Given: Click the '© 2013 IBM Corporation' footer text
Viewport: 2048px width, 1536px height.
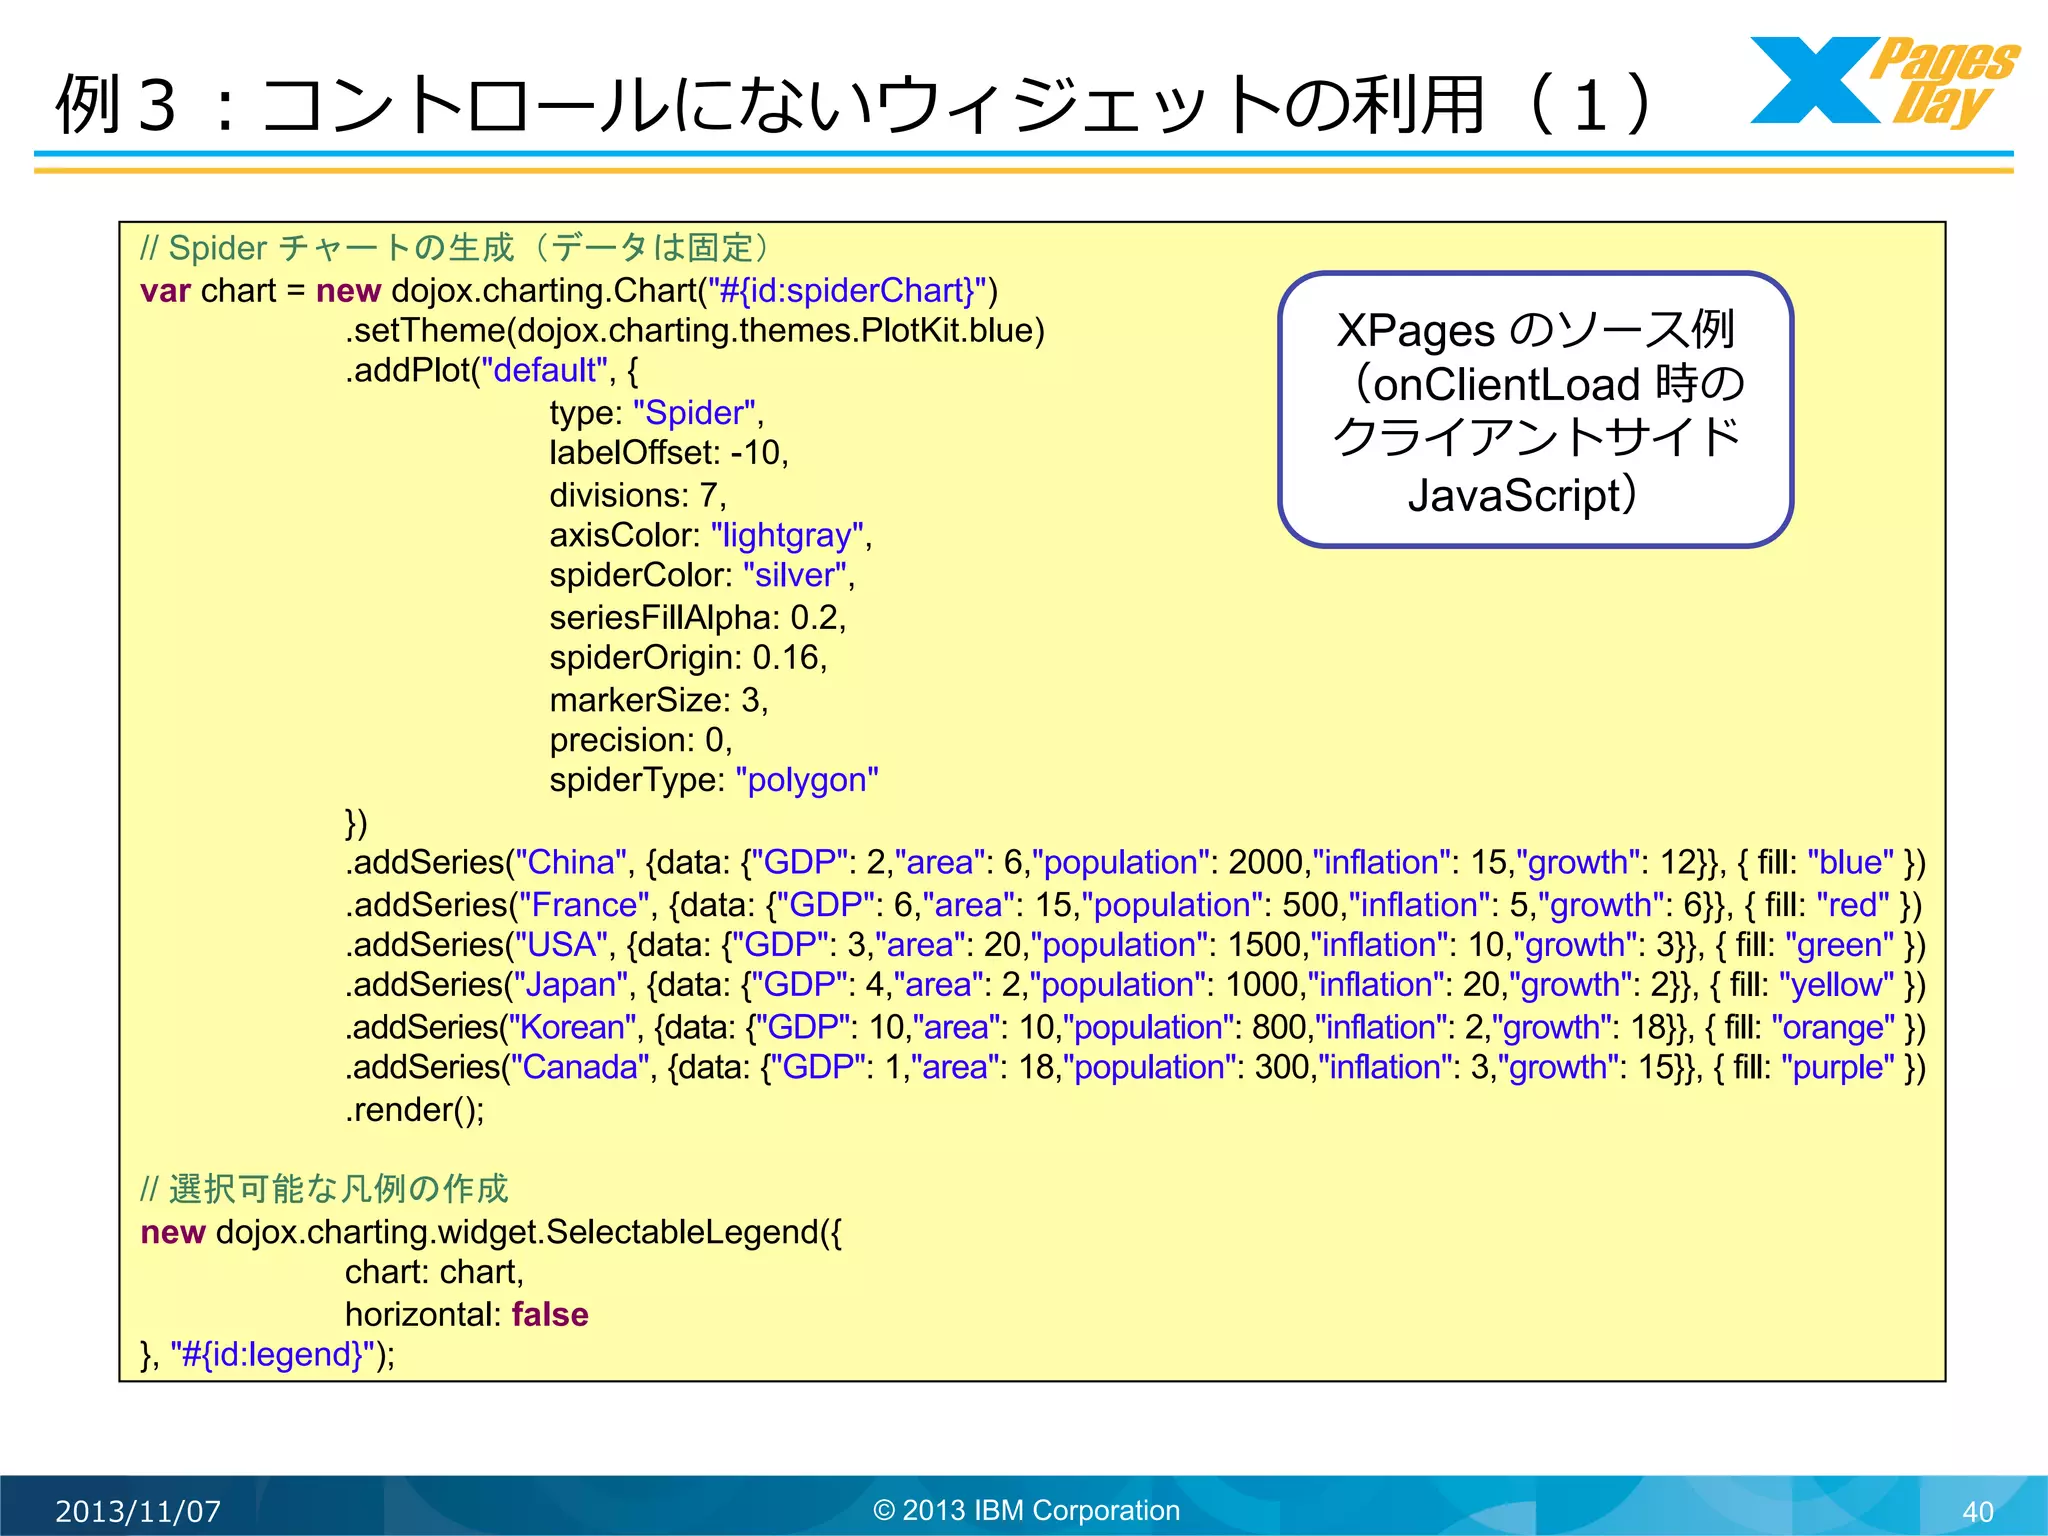Looking at the screenshot, I should pos(1027,1510).
